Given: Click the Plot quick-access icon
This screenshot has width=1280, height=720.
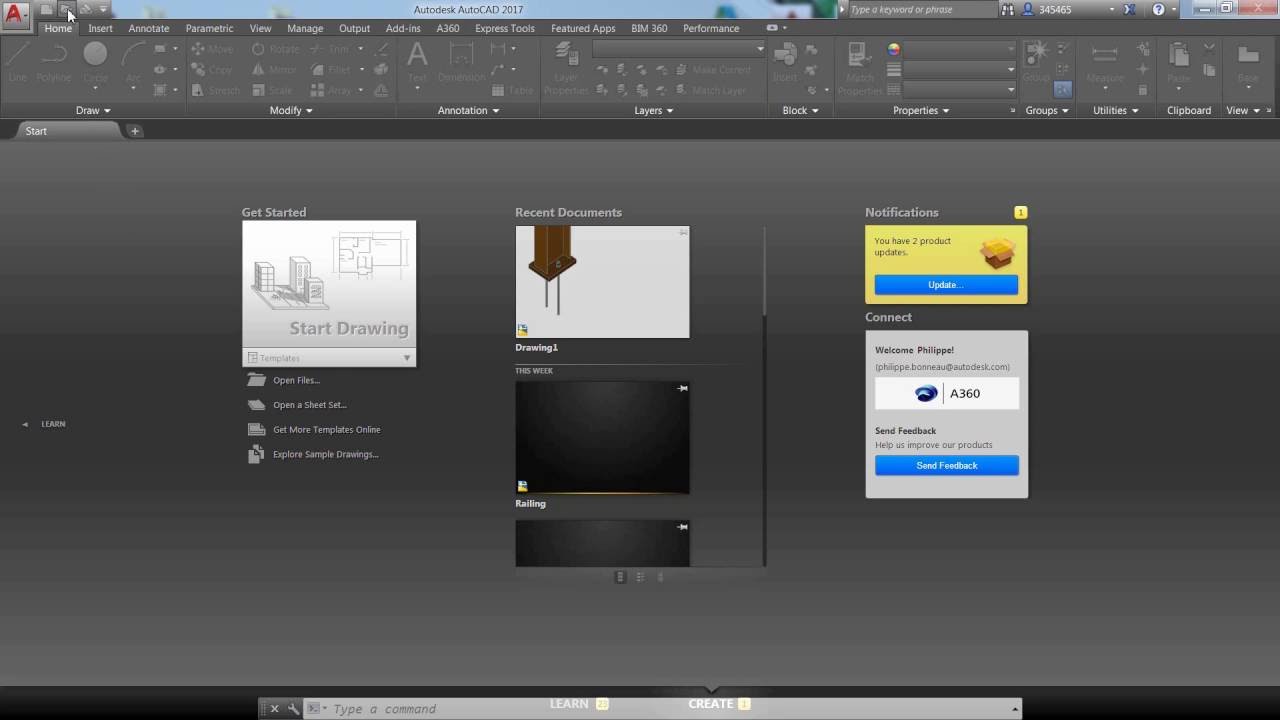Looking at the screenshot, I should coord(85,9).
